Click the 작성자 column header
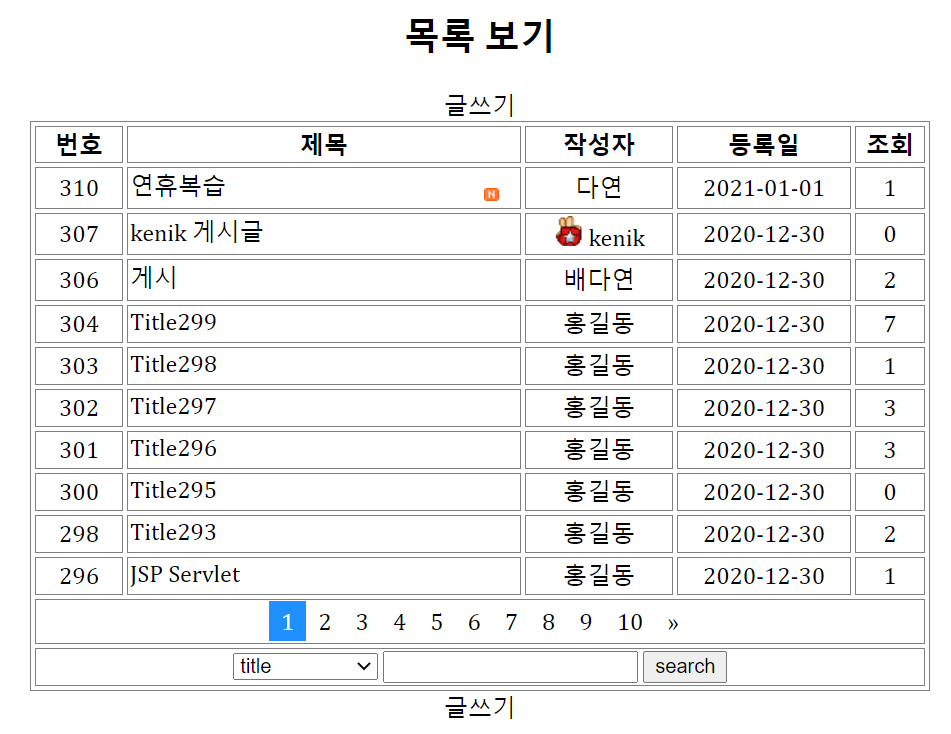The height and width of the screenshot is (734, 951). tap(599, 144)
